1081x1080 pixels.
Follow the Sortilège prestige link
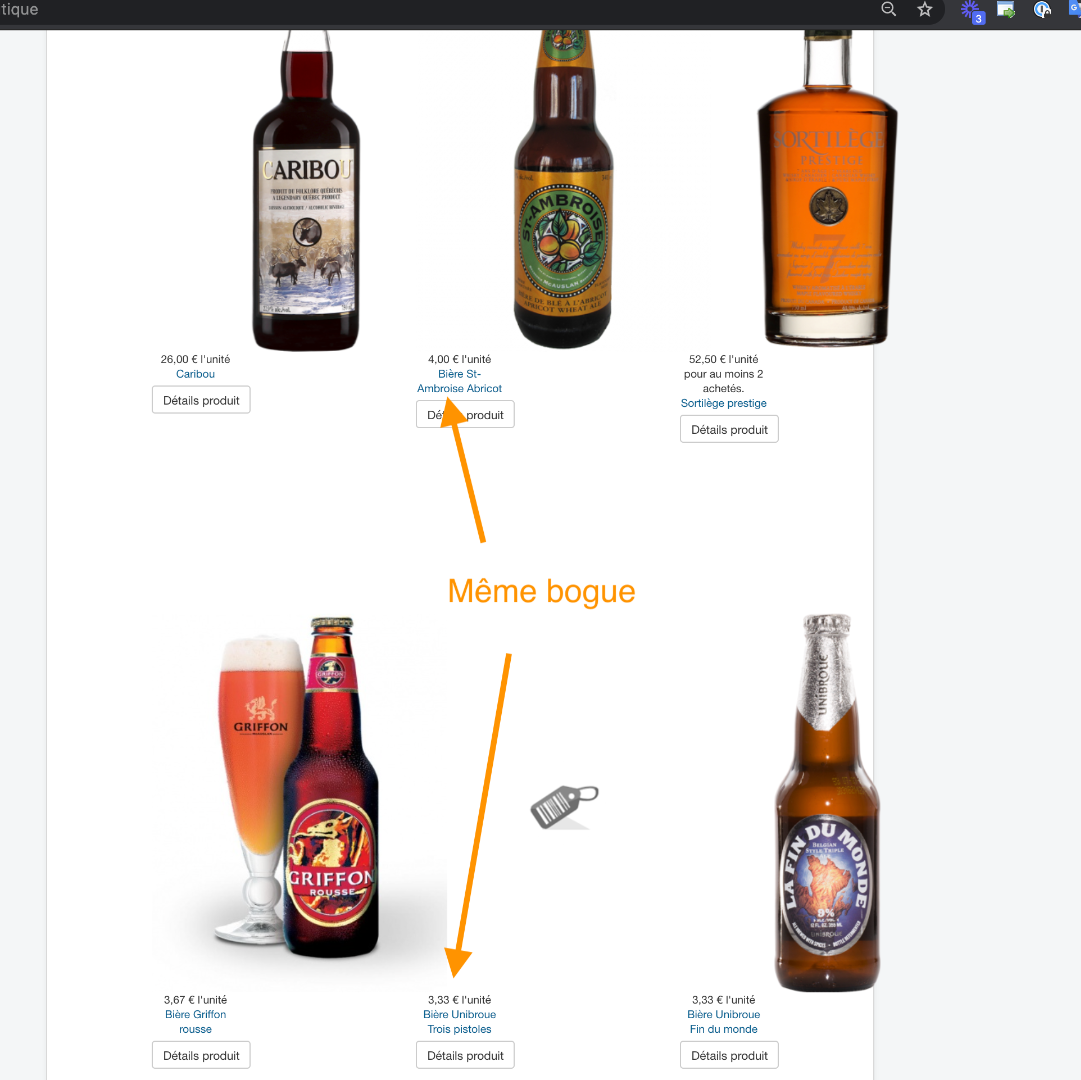pos(723,403)
